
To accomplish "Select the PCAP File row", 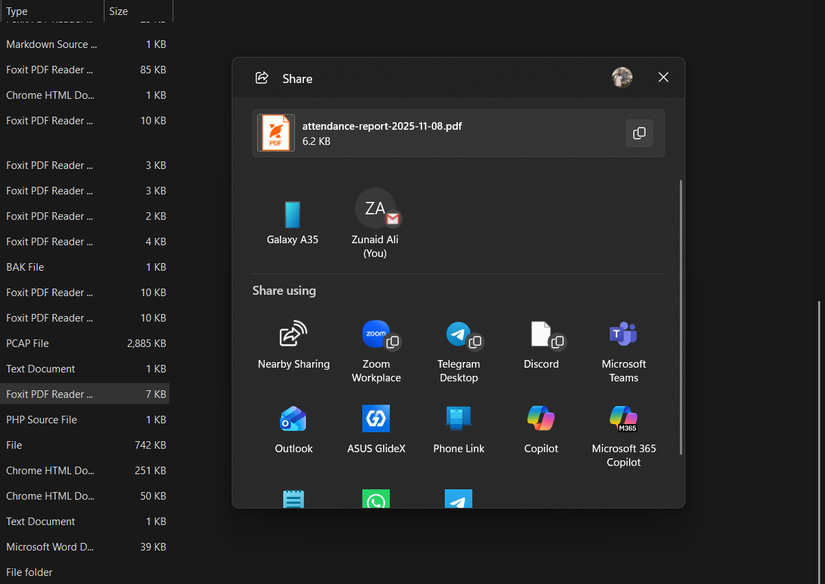I will click(x=85, y=344).
